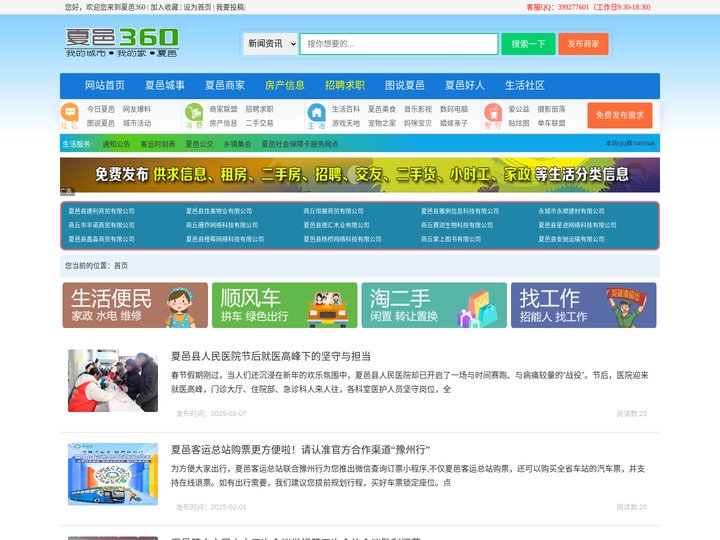Open the 网站首页 nav tab
Image resolution: width=720 pixels, height=540 pixels.
click(105, 85)
